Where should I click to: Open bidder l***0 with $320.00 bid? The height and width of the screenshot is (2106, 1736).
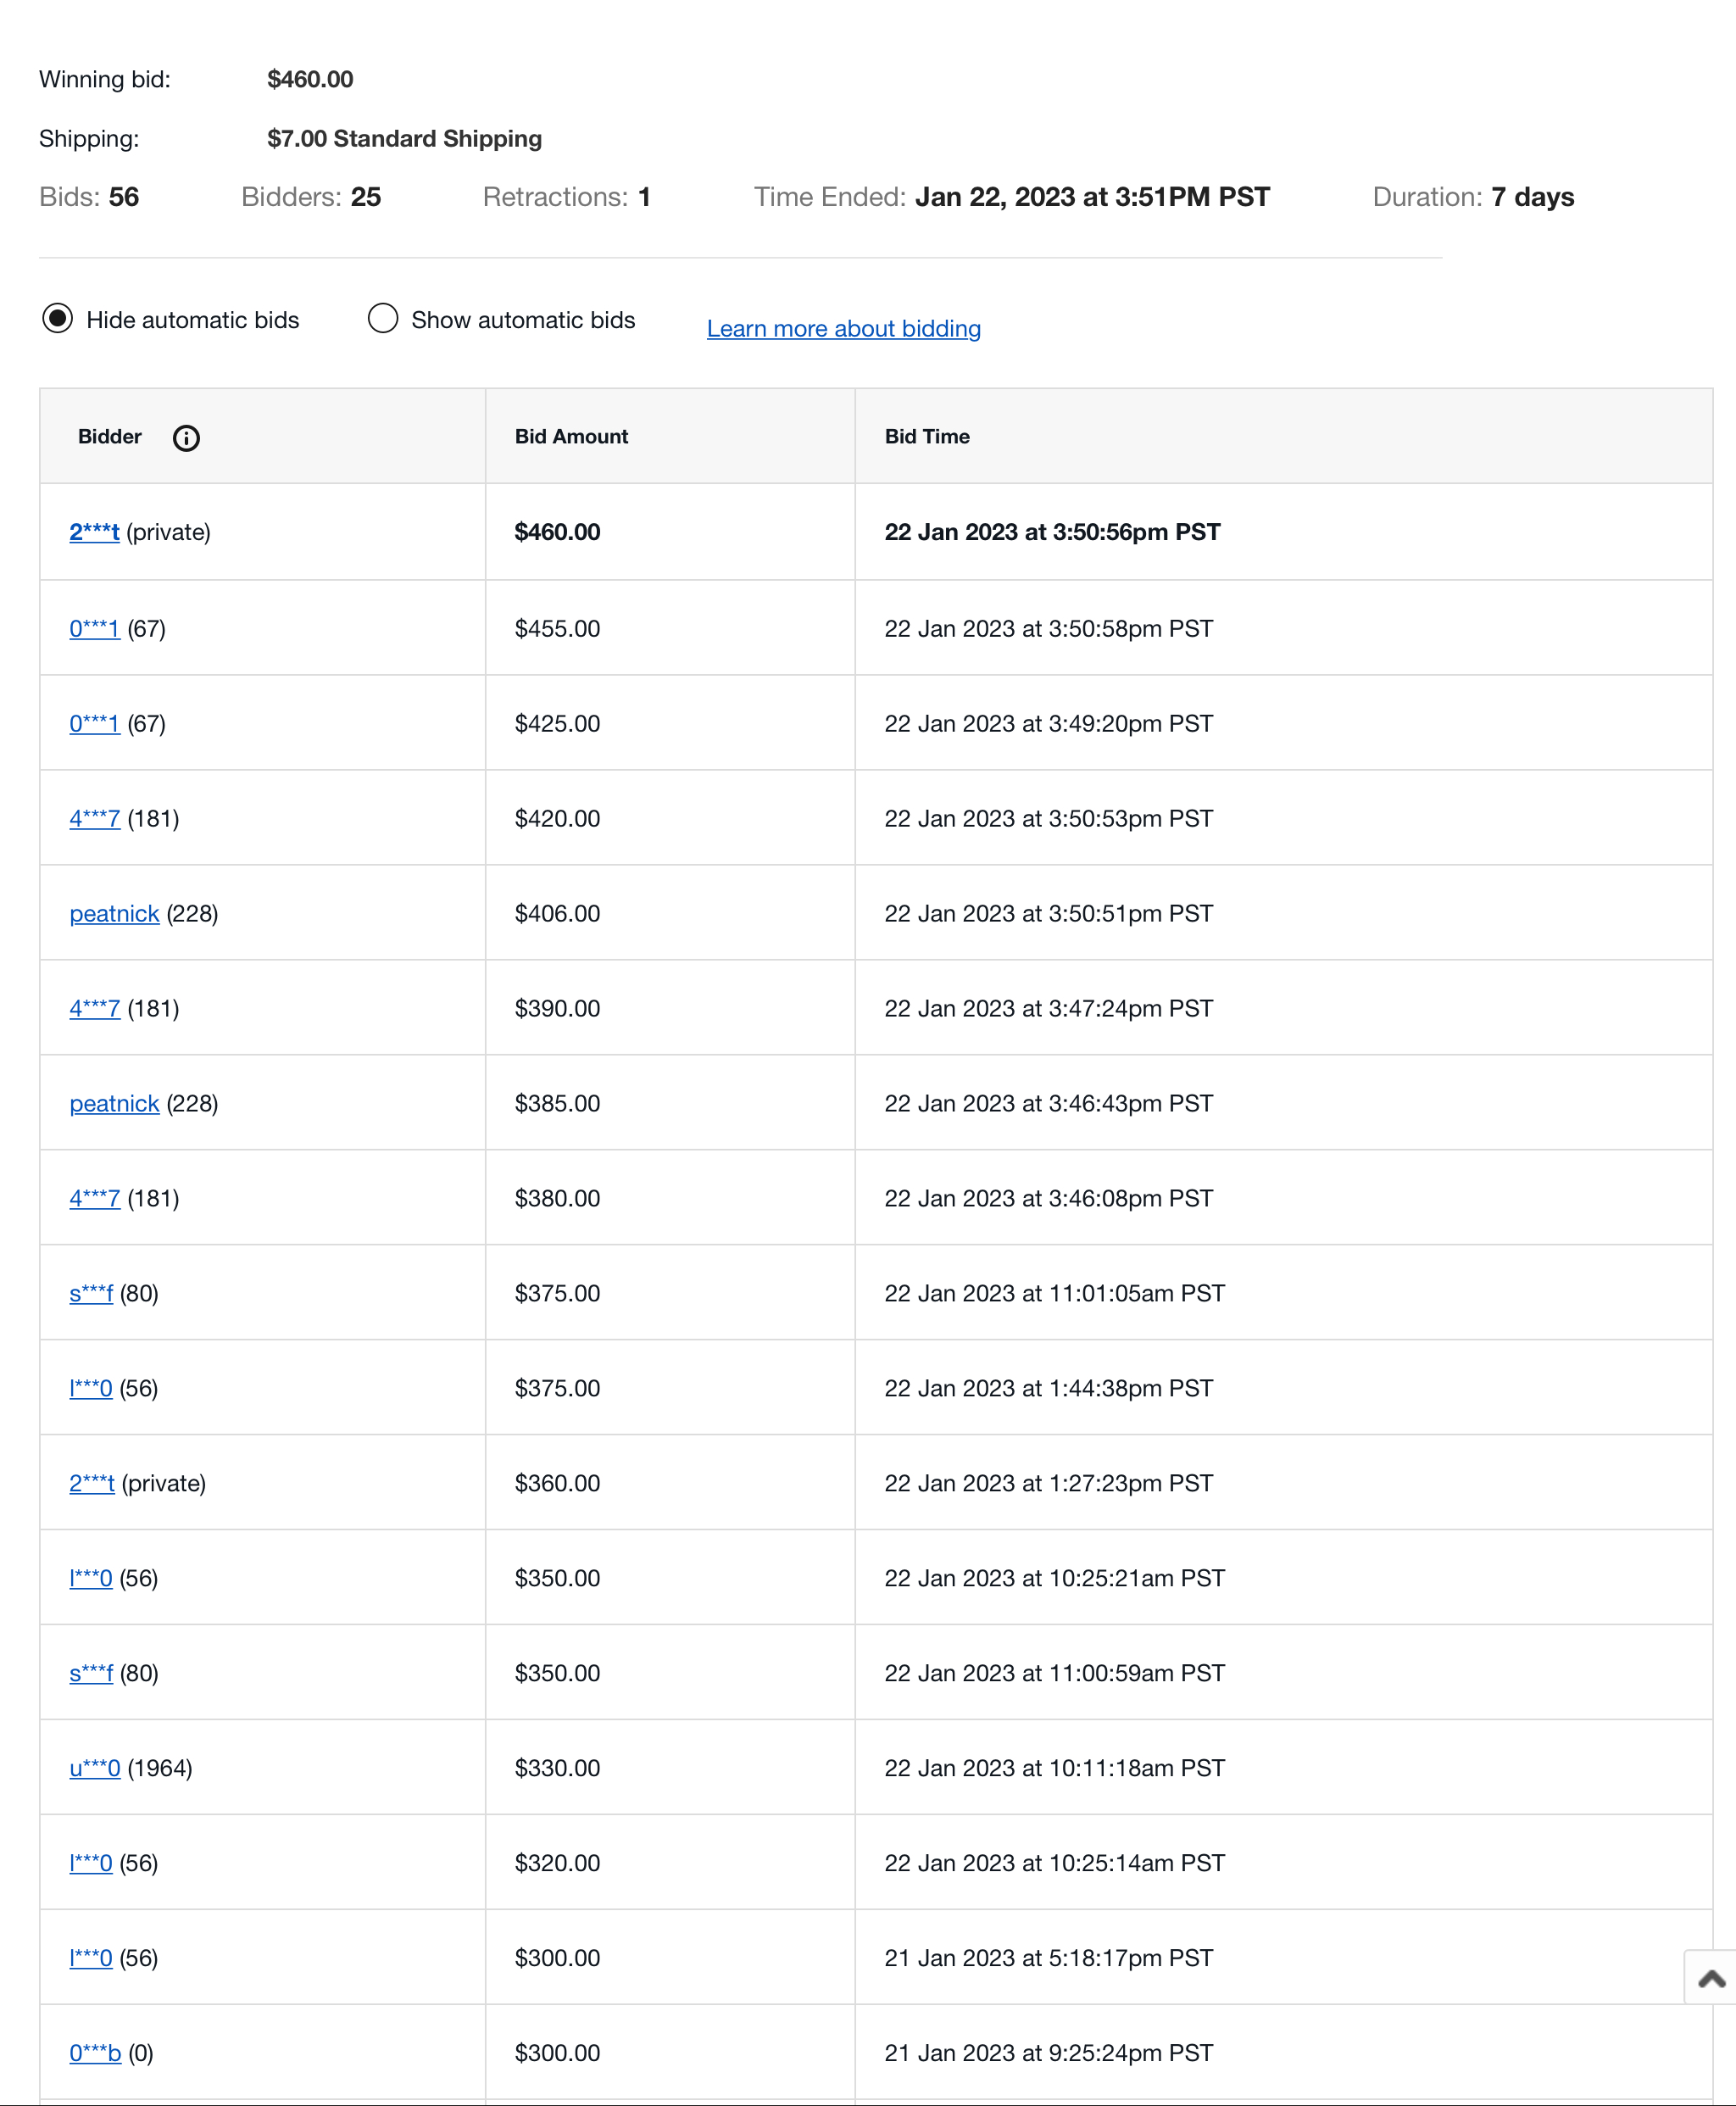click(91, 1864)
